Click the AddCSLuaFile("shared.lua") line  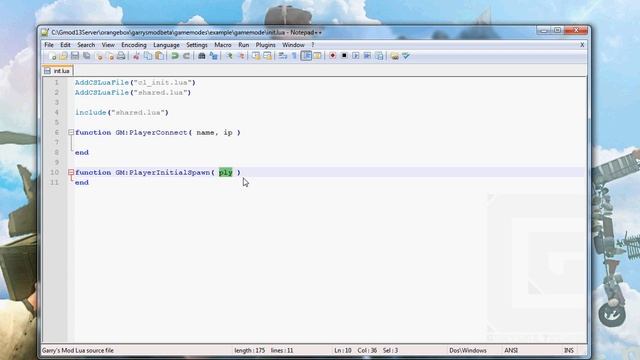click(133, 93)
